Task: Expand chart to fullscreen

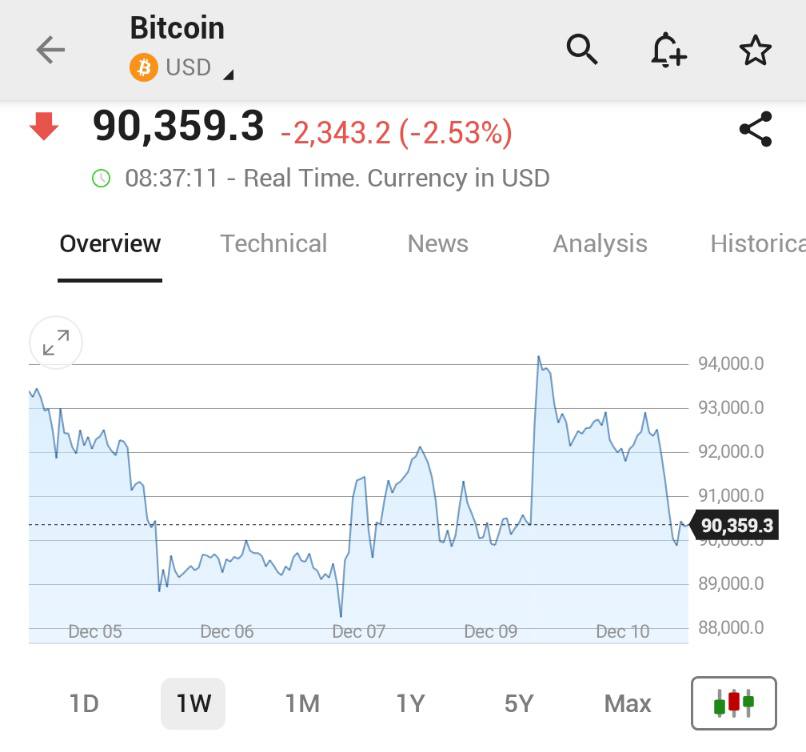Action: (56, 343)
